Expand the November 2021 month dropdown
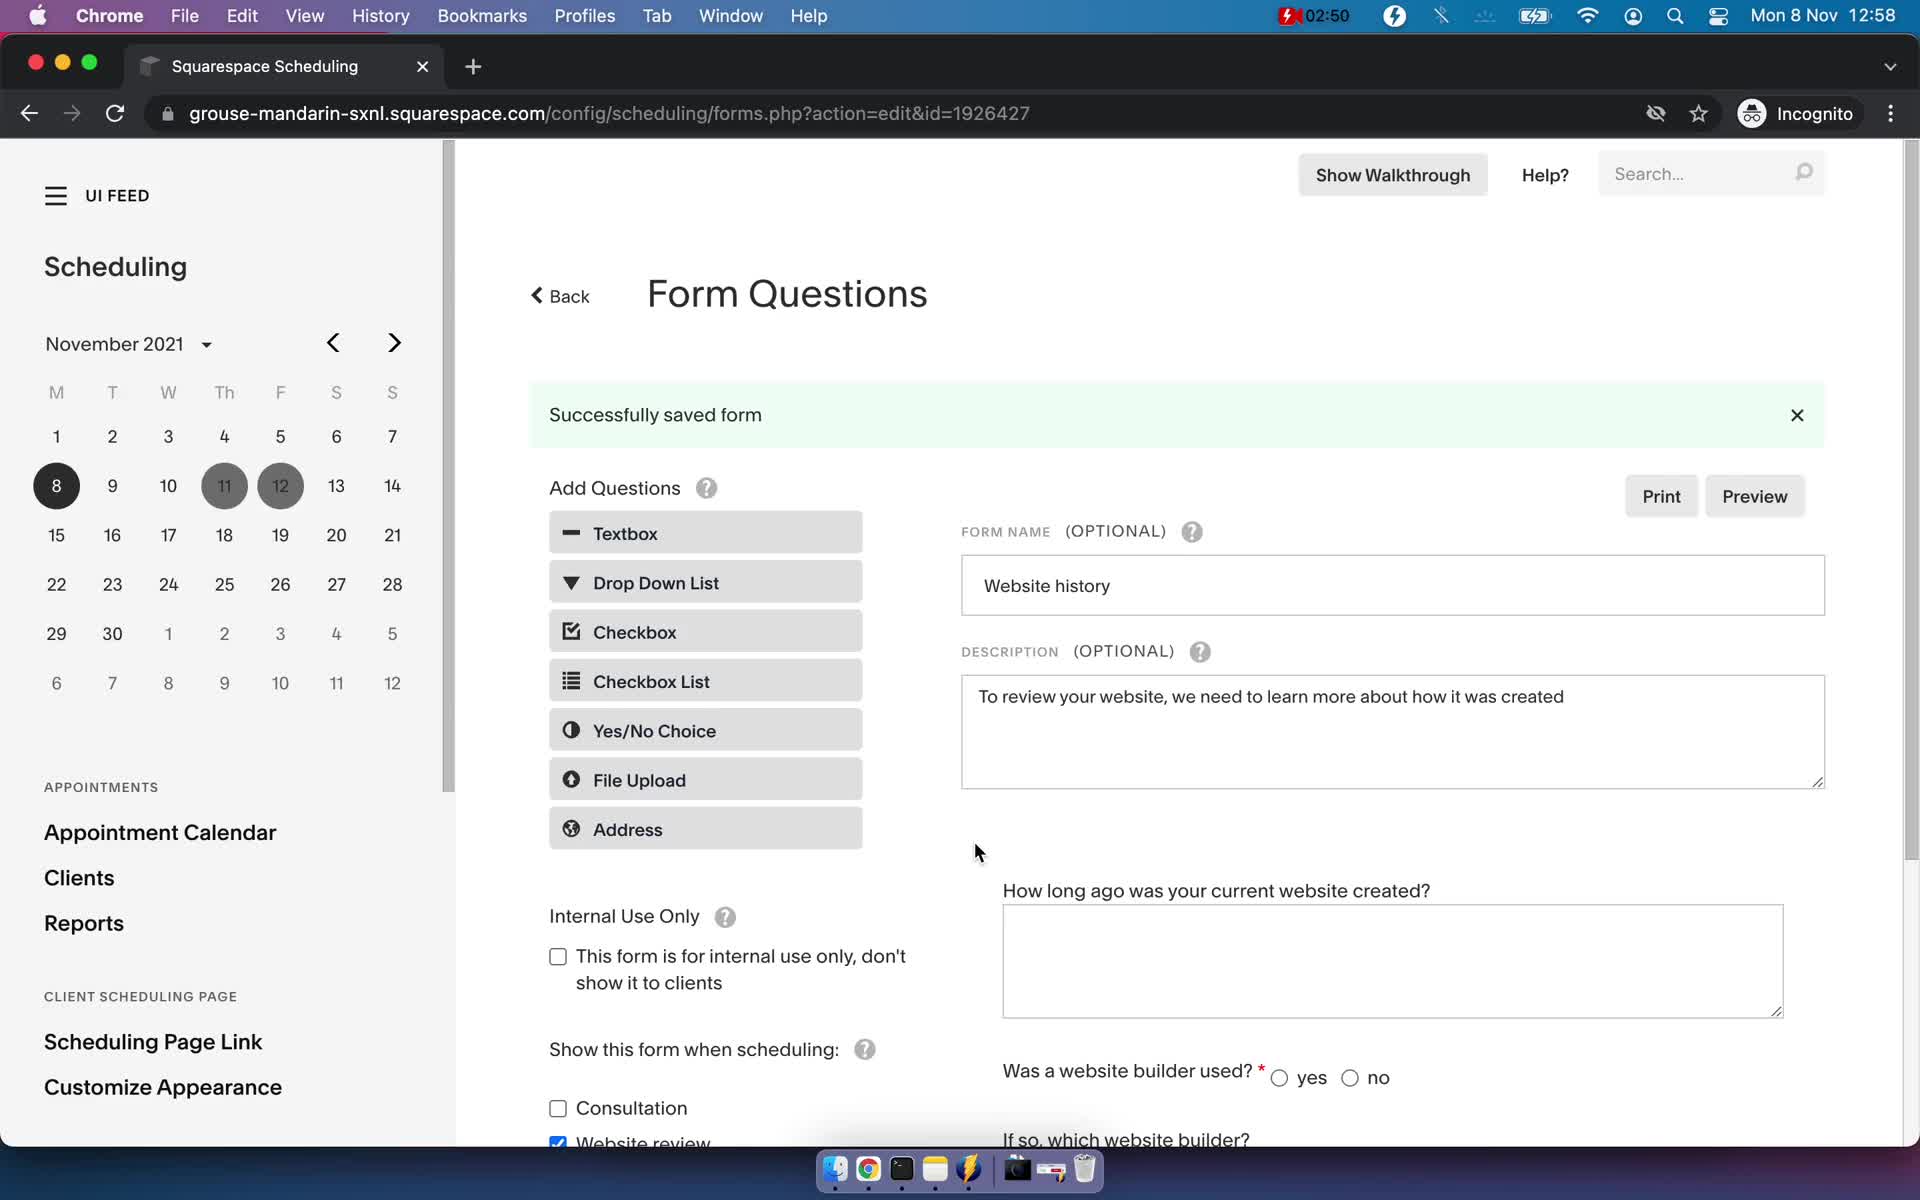Viewport: 1920px width, 1200px height. [x=205, y=343]
